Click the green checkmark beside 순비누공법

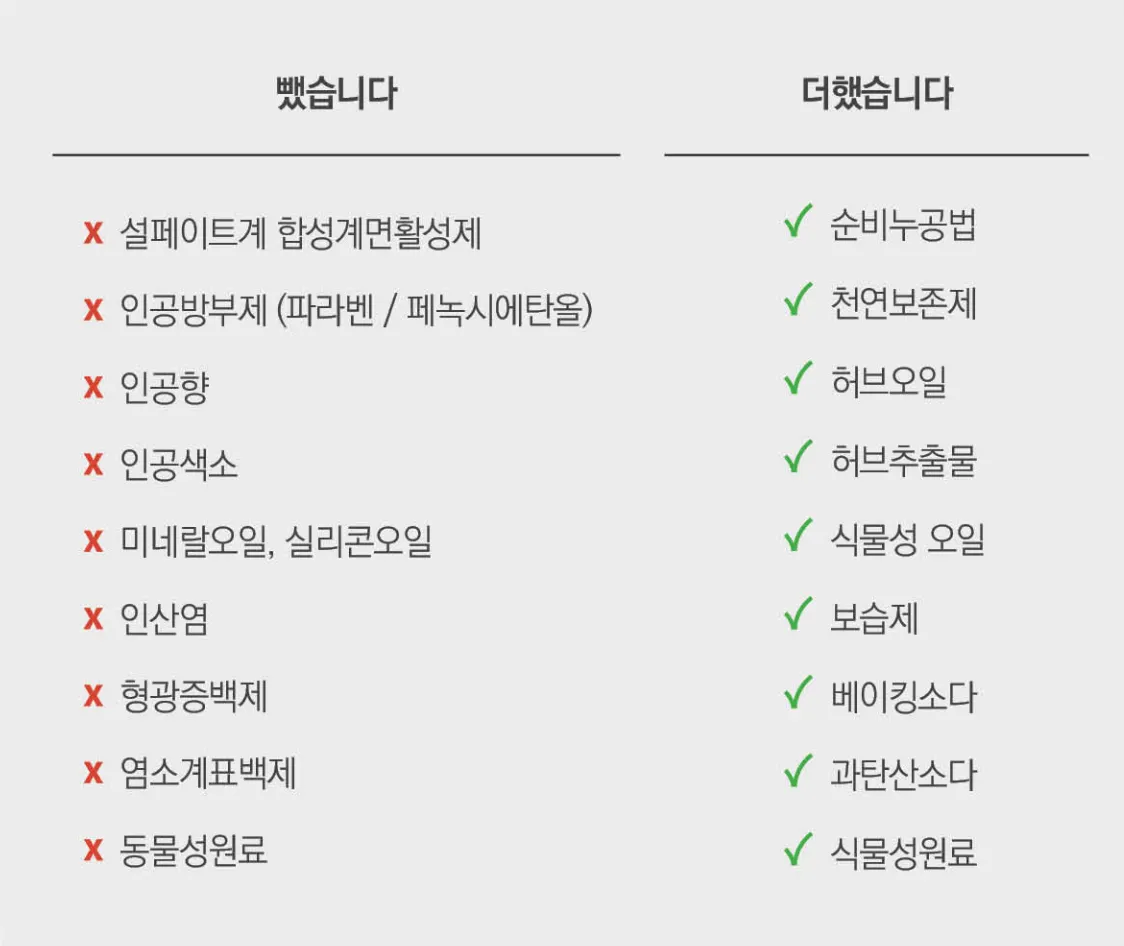coord(798,221)
